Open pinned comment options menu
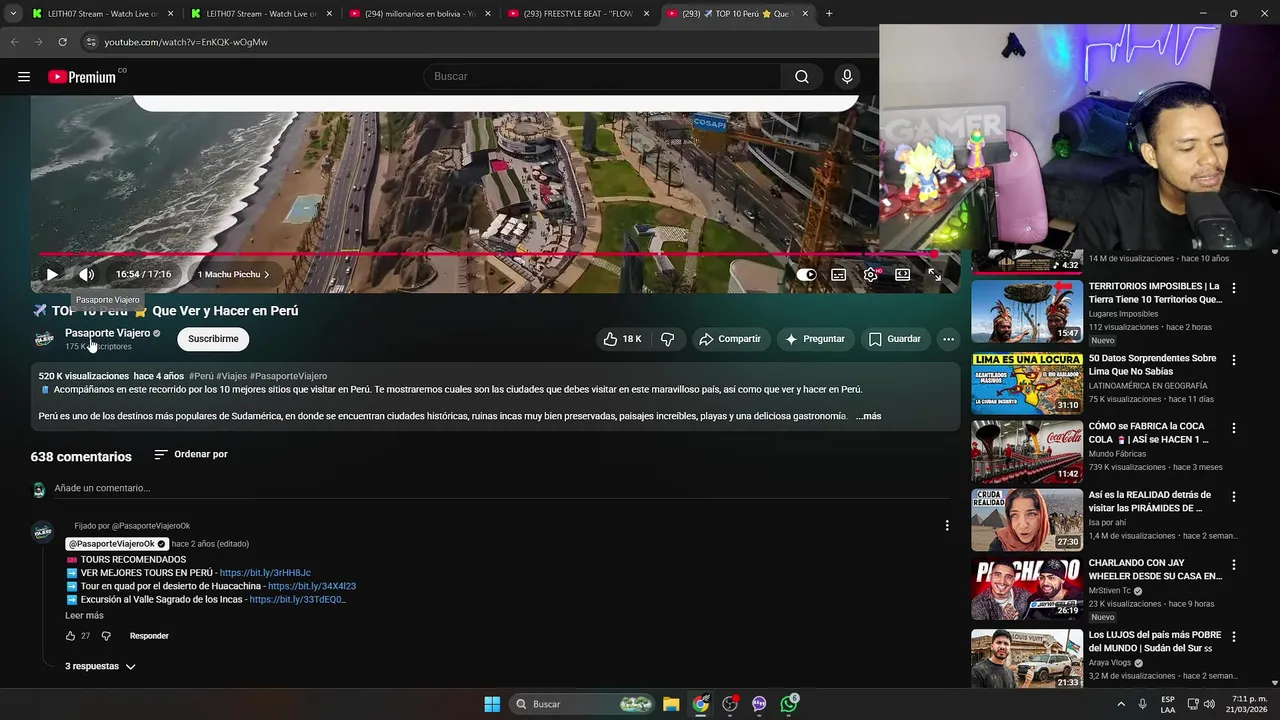The image size is (1280, 720). click(x=947, y=526)
